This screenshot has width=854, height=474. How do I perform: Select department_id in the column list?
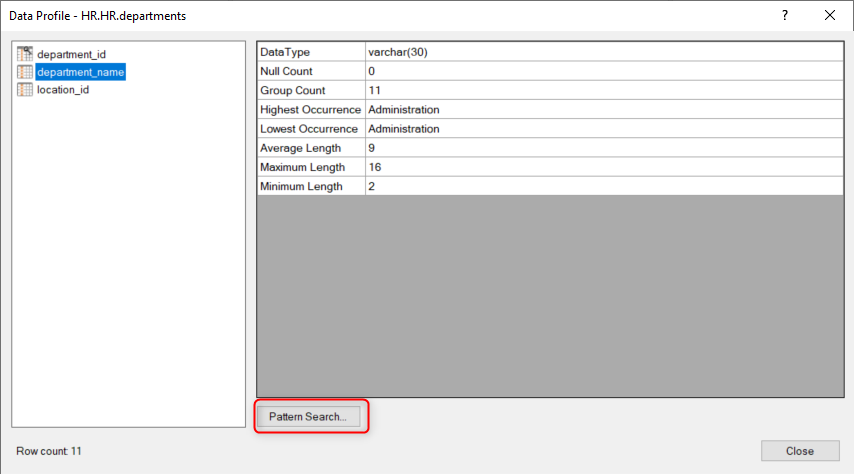71,54
